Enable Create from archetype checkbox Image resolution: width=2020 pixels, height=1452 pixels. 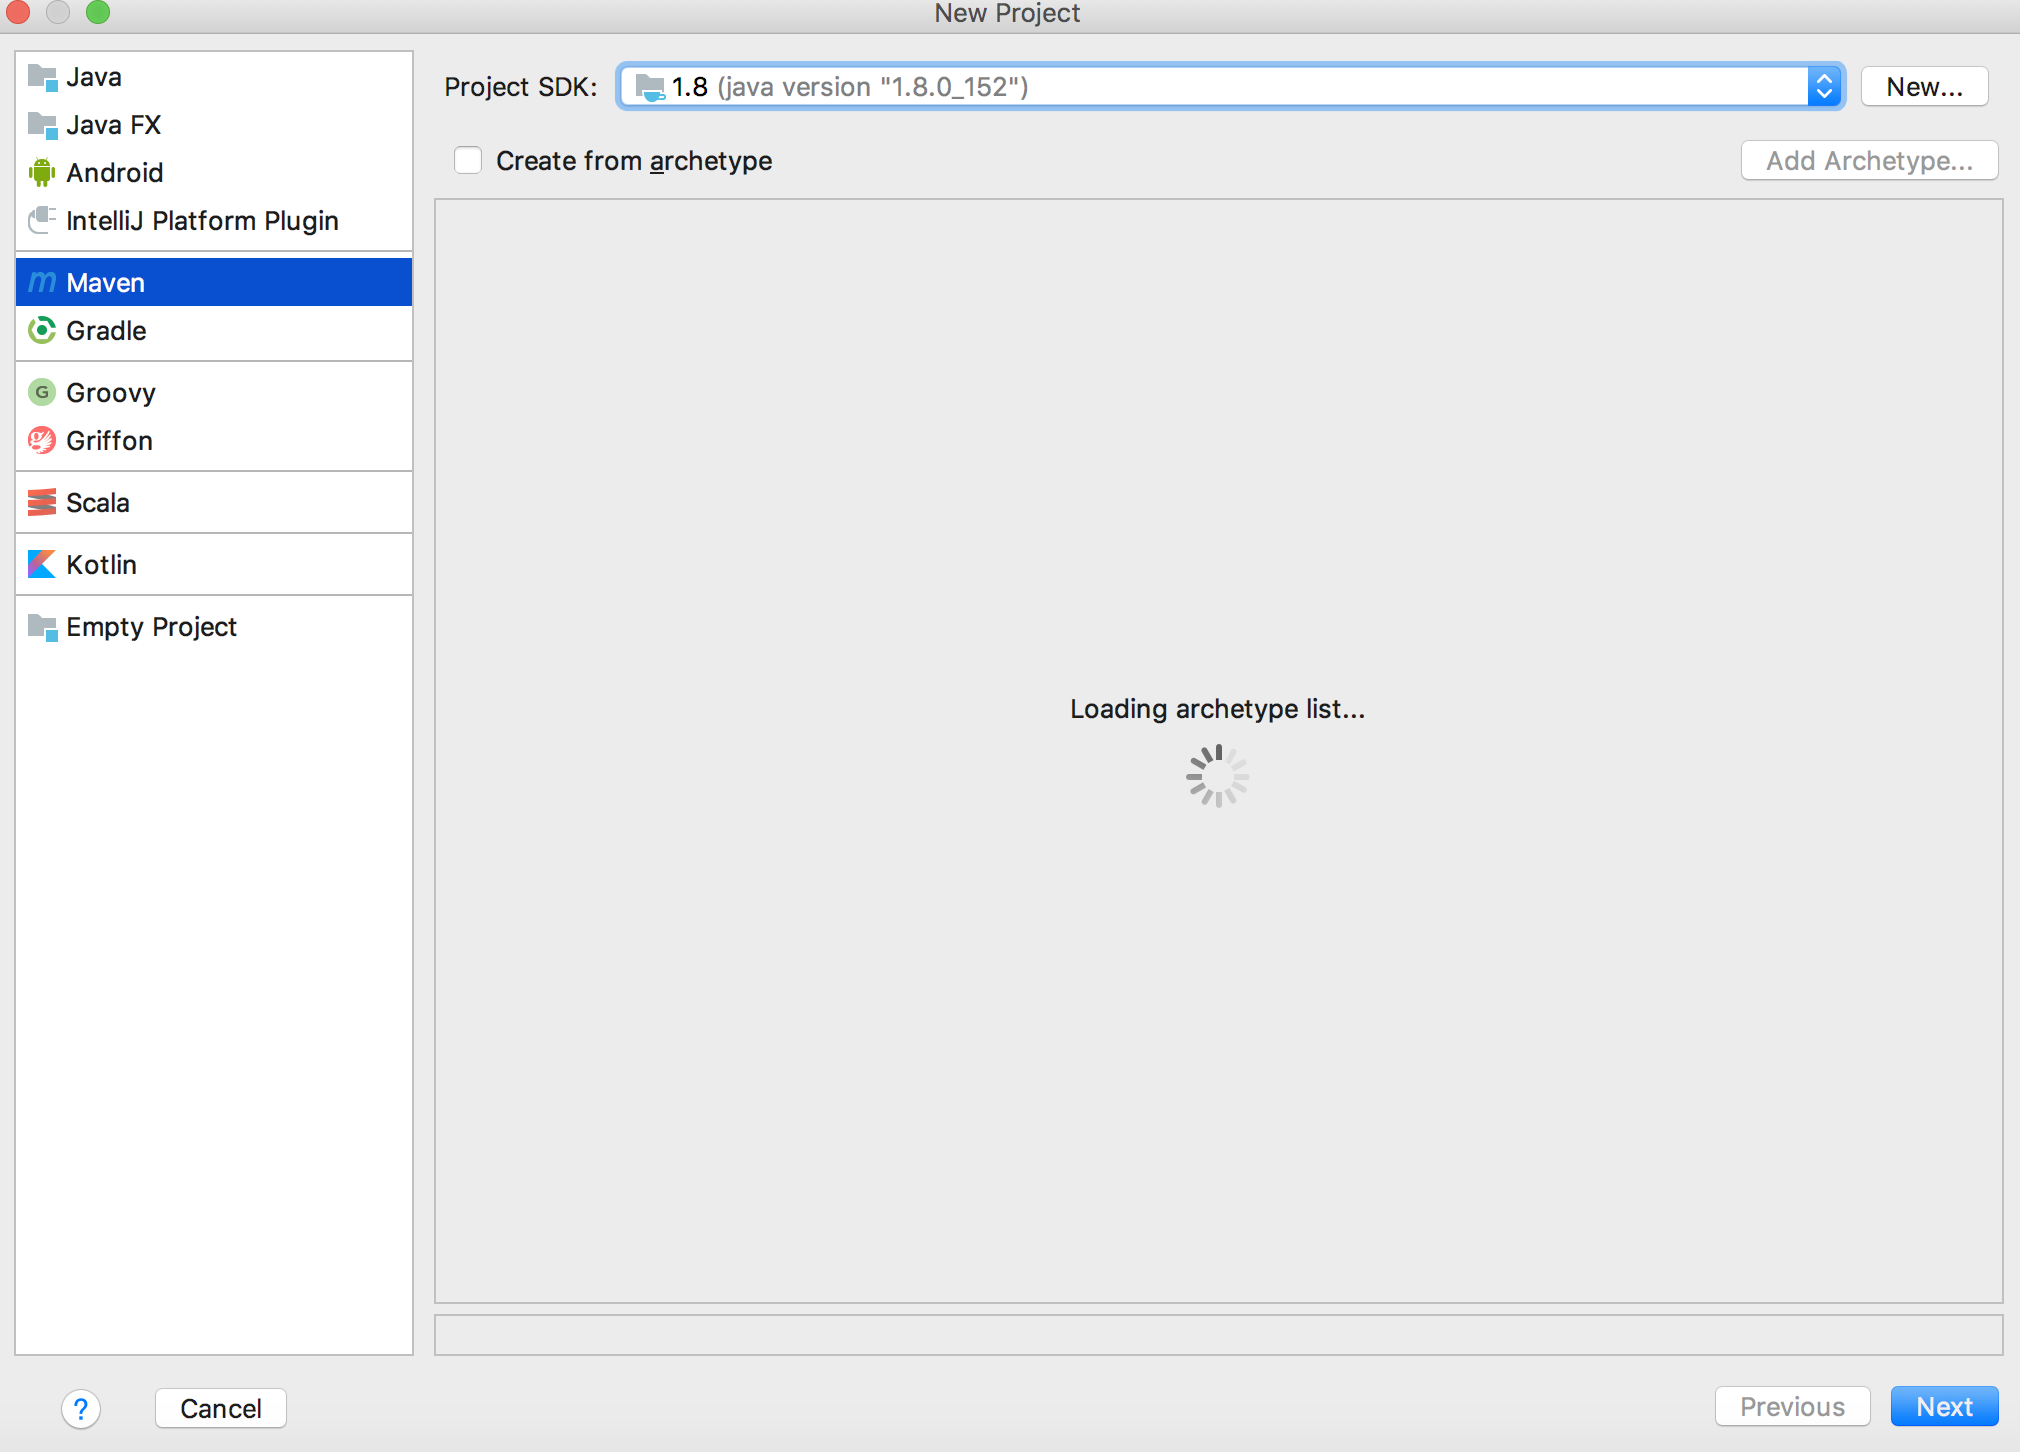pos(468,160)
